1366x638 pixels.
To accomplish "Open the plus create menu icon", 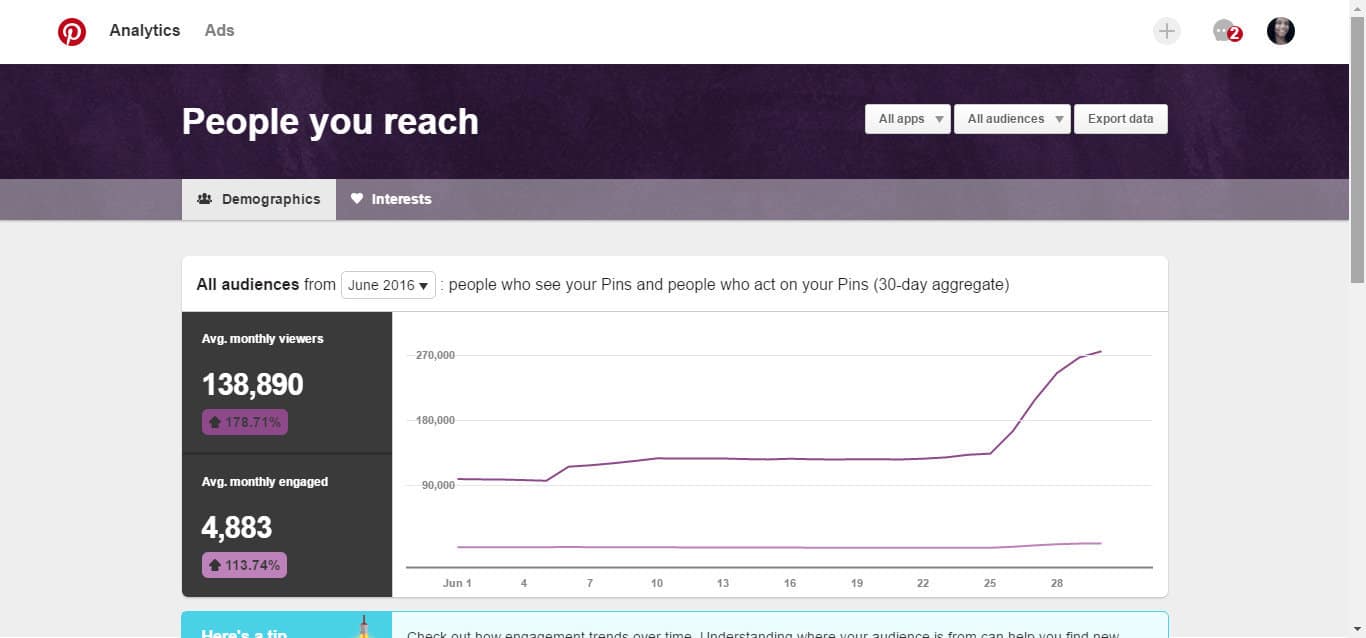I will tap(1166, 31).
